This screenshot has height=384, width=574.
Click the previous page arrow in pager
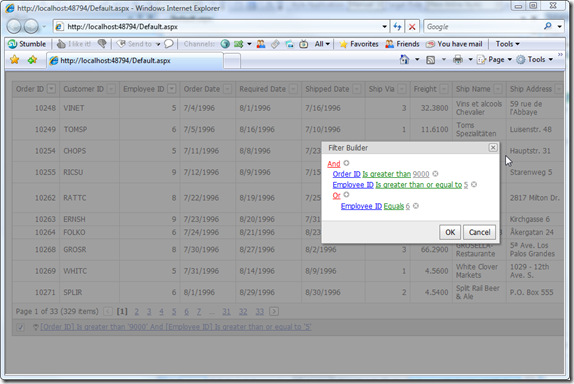(x=108, y=312)
